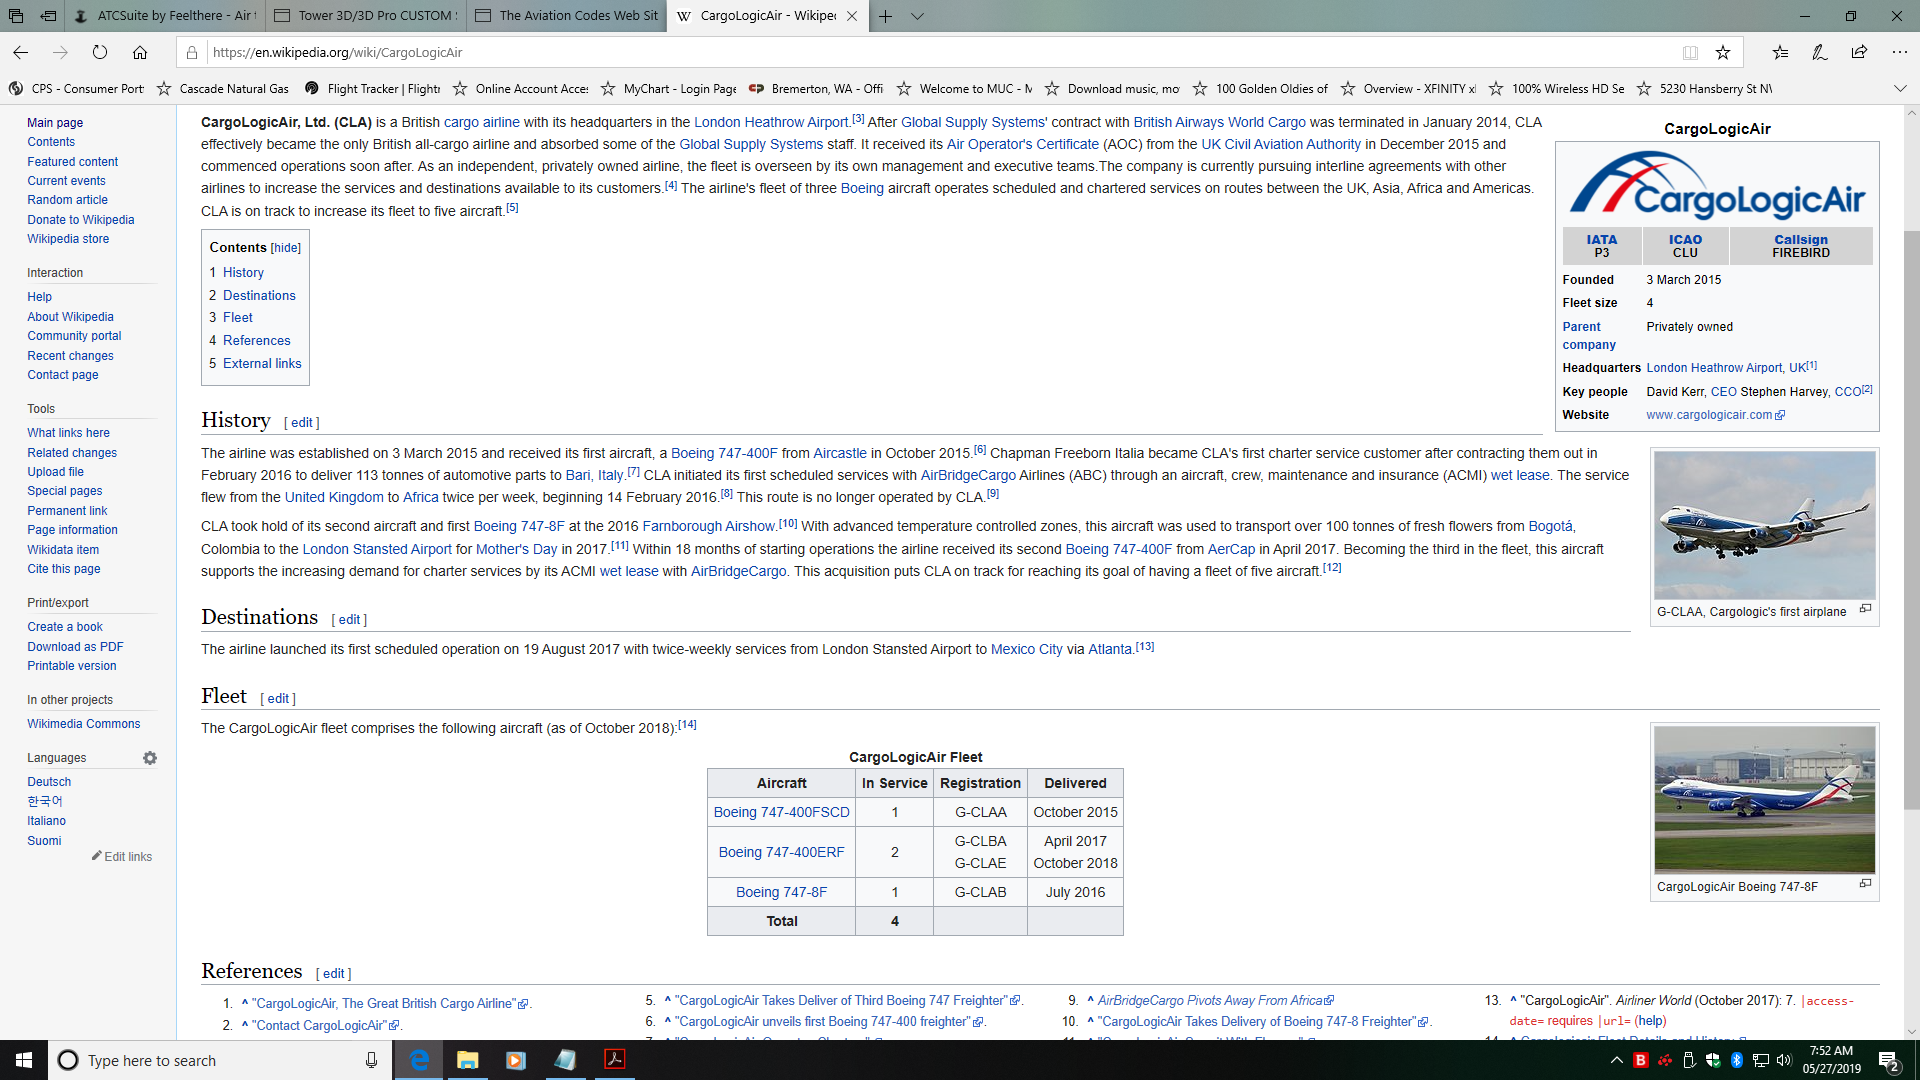The height and width of the screenshot is (1080, 1920).
Task: Switch to Tower 3D/3D Pro CUSTOM tab
Action: tap(365, 16)
